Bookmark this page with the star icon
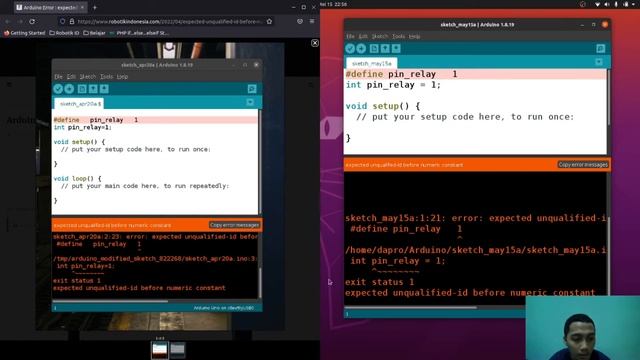This screenshot has height=360, width=640. tap(269, 21)
